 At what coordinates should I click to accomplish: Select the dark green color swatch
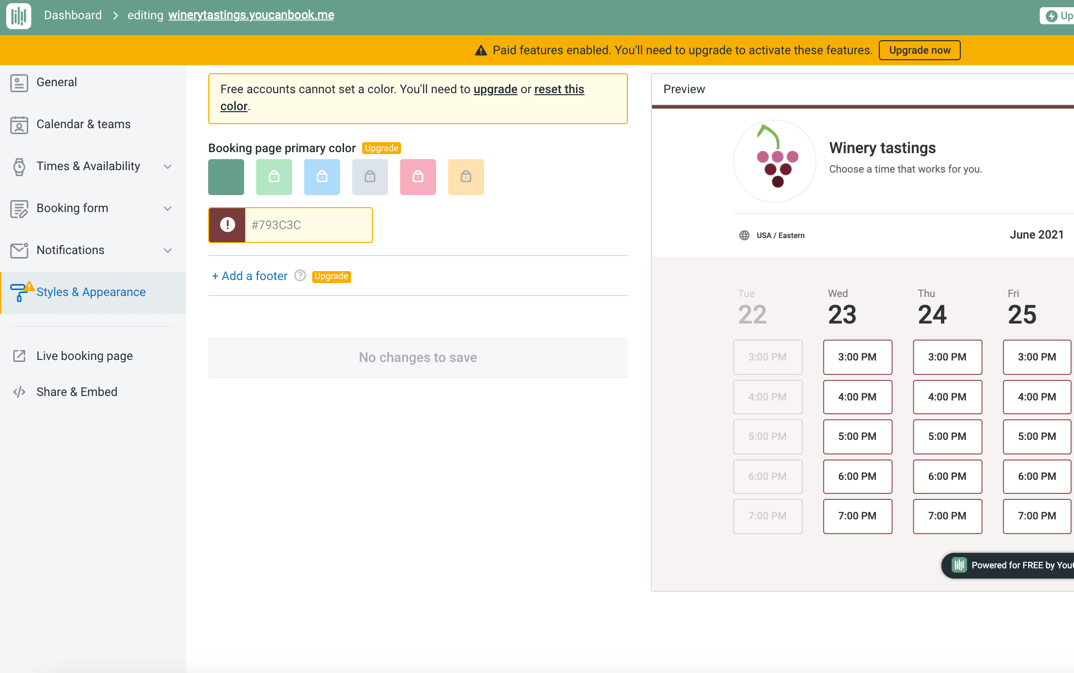(x=226, y=177)
